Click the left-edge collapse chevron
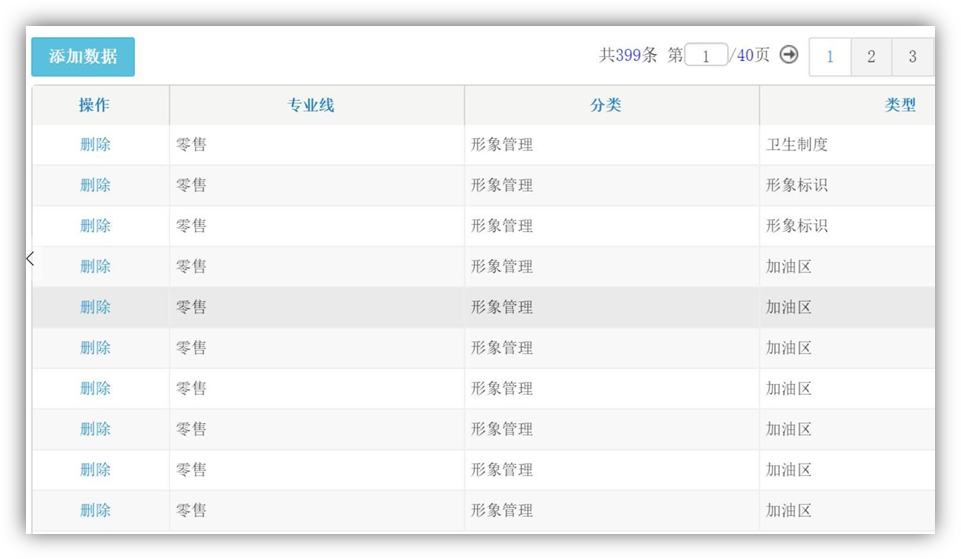This screenshot has height=559, width=961. [x=30, y=259]
